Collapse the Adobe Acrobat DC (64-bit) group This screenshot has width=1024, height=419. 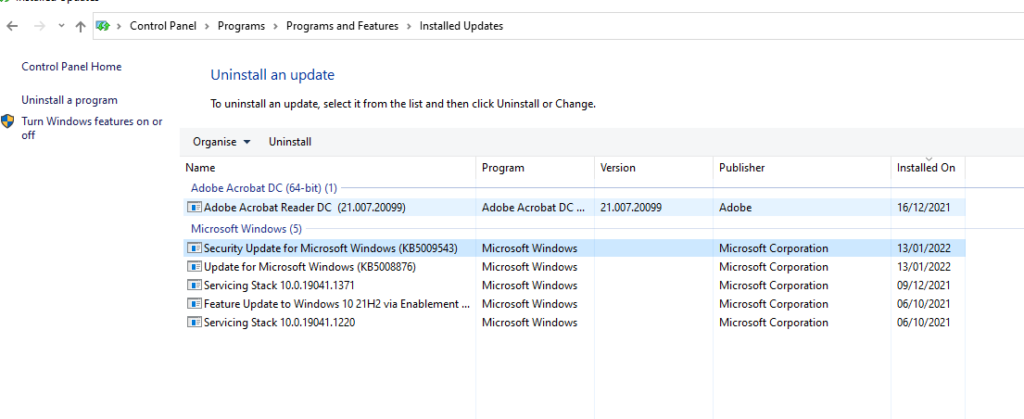[264, 188]
